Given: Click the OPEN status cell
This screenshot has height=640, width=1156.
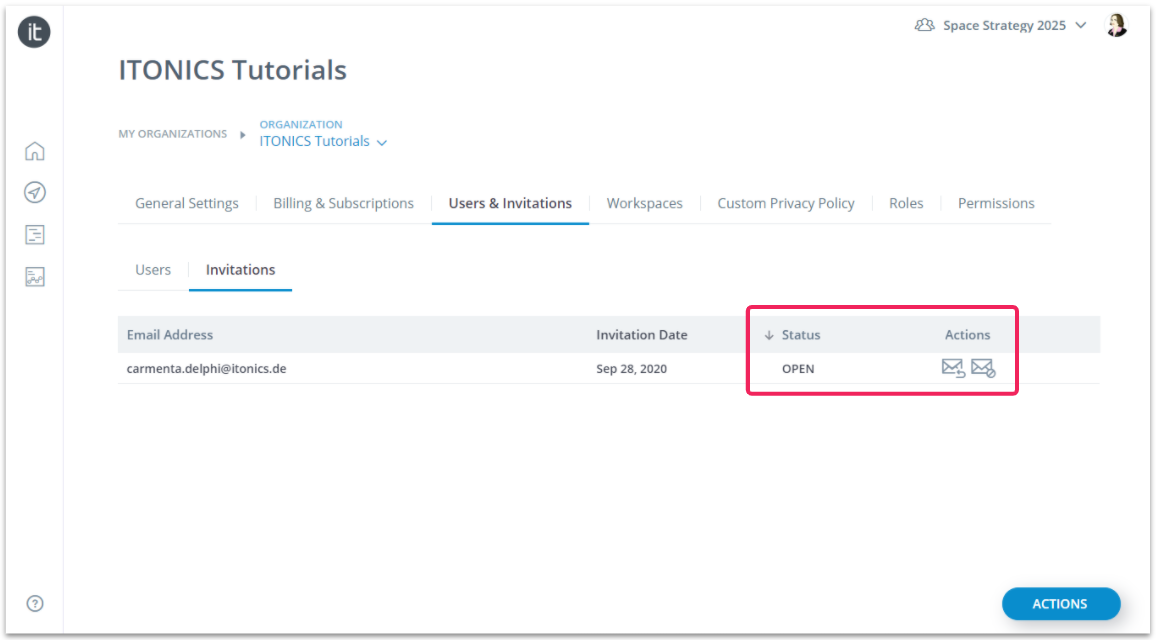Looking at the screenshot, I should click(x=798, y=369).
